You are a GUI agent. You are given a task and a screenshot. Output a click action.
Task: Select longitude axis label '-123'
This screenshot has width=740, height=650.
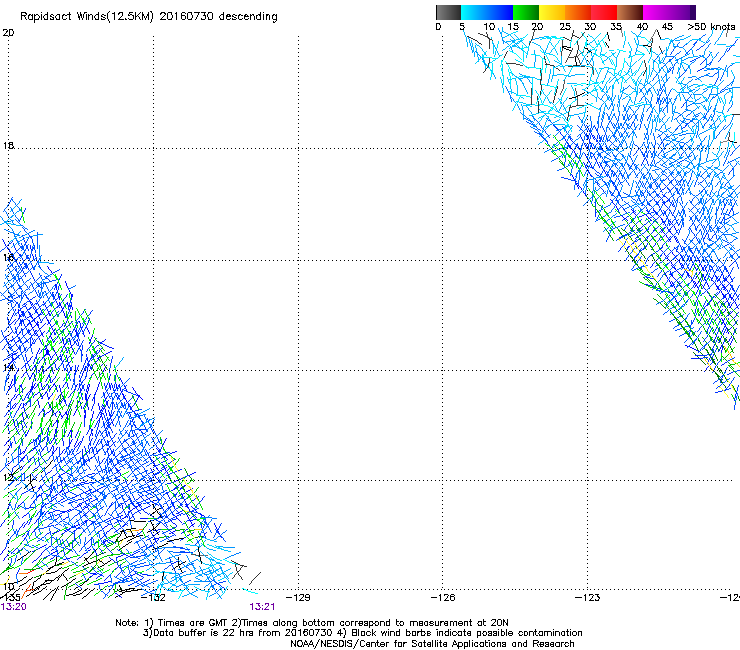point(588,598)
